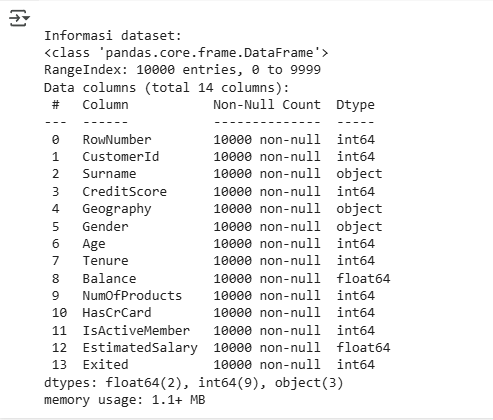The height and width of the screenshot is (420, 493).
Task: Click the 'Data columns (total 14 columns)' line
Action: click(167, 88)
